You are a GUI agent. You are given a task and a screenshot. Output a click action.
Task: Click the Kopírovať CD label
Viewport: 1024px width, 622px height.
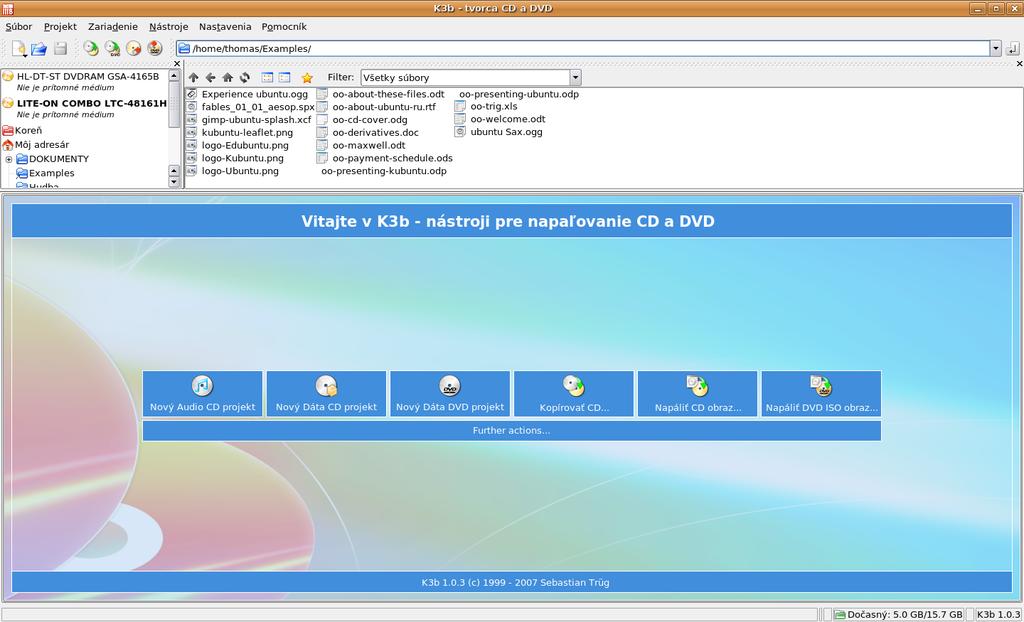(x=574, y=407)
